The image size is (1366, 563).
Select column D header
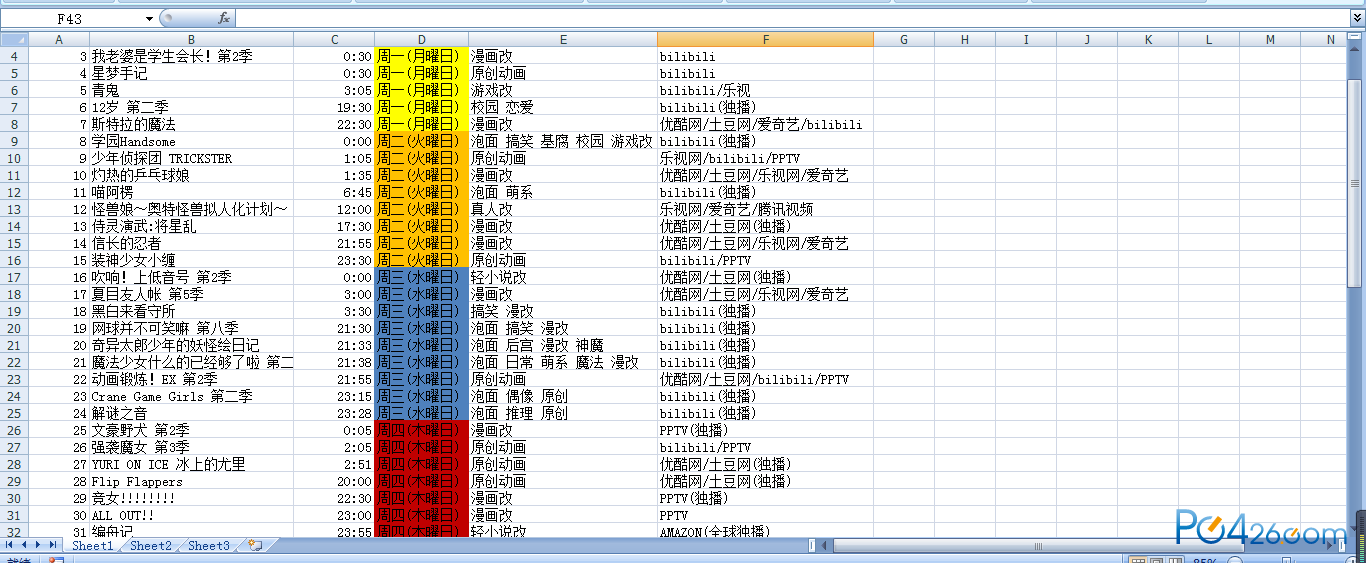421,39
